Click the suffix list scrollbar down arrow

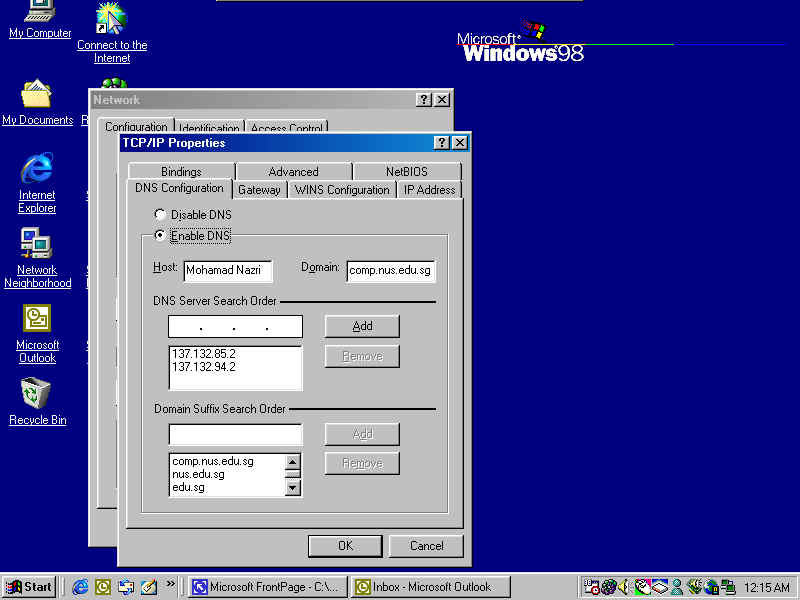click(292, 488)
